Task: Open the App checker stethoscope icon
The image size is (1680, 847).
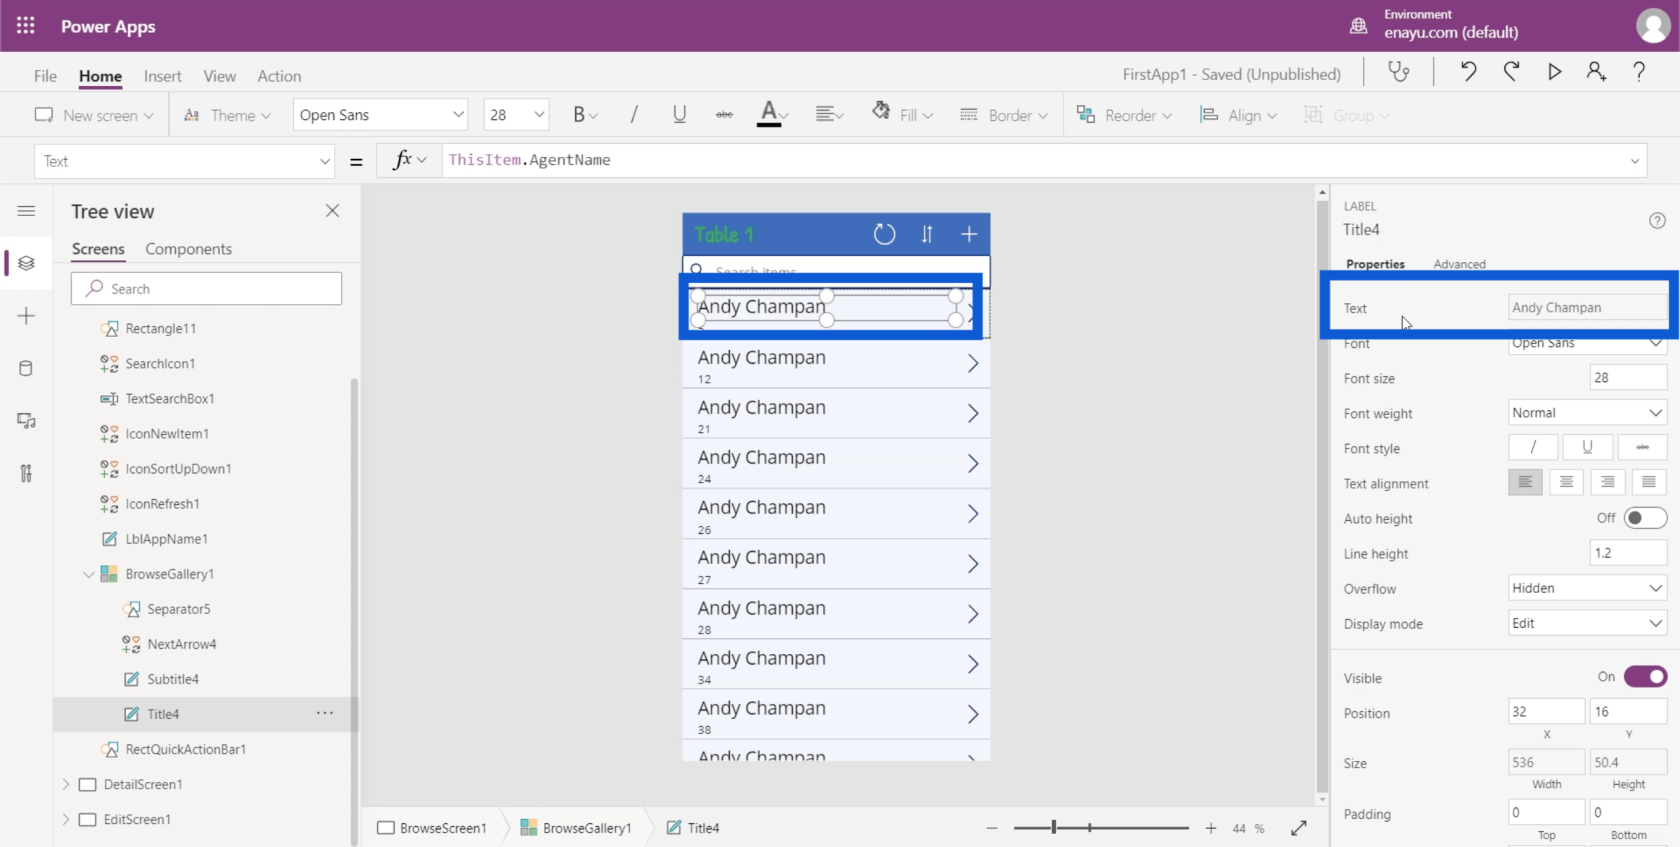Action: (x=1398, y=72)
